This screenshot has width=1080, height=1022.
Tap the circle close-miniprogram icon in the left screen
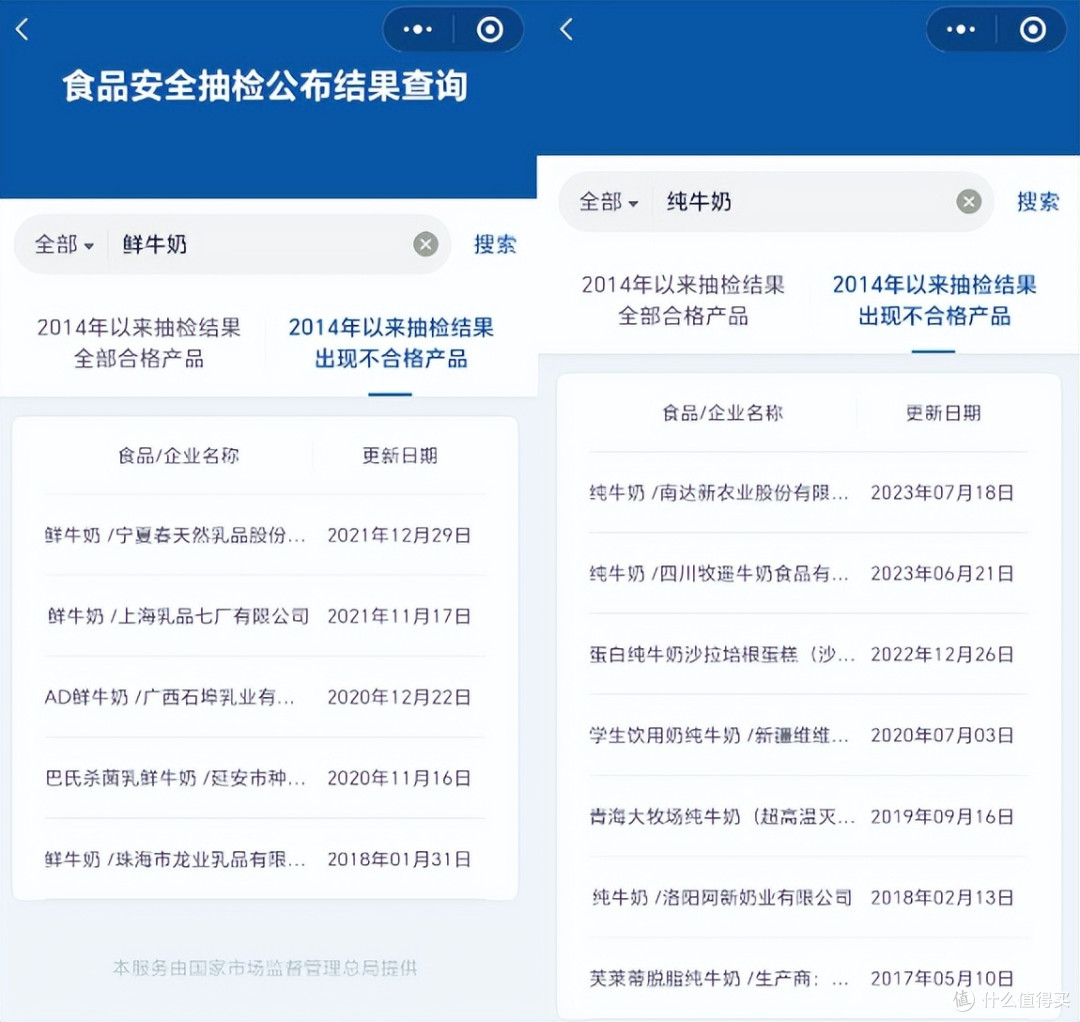tap(490, 30)
